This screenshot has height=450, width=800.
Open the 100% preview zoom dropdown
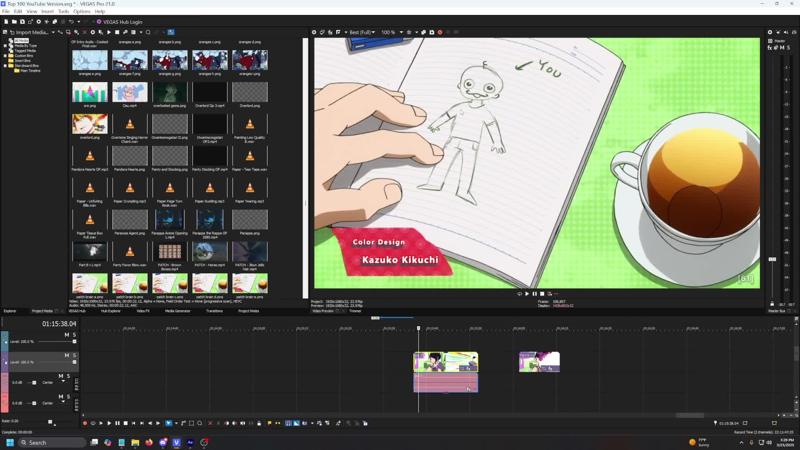(391, 32)
